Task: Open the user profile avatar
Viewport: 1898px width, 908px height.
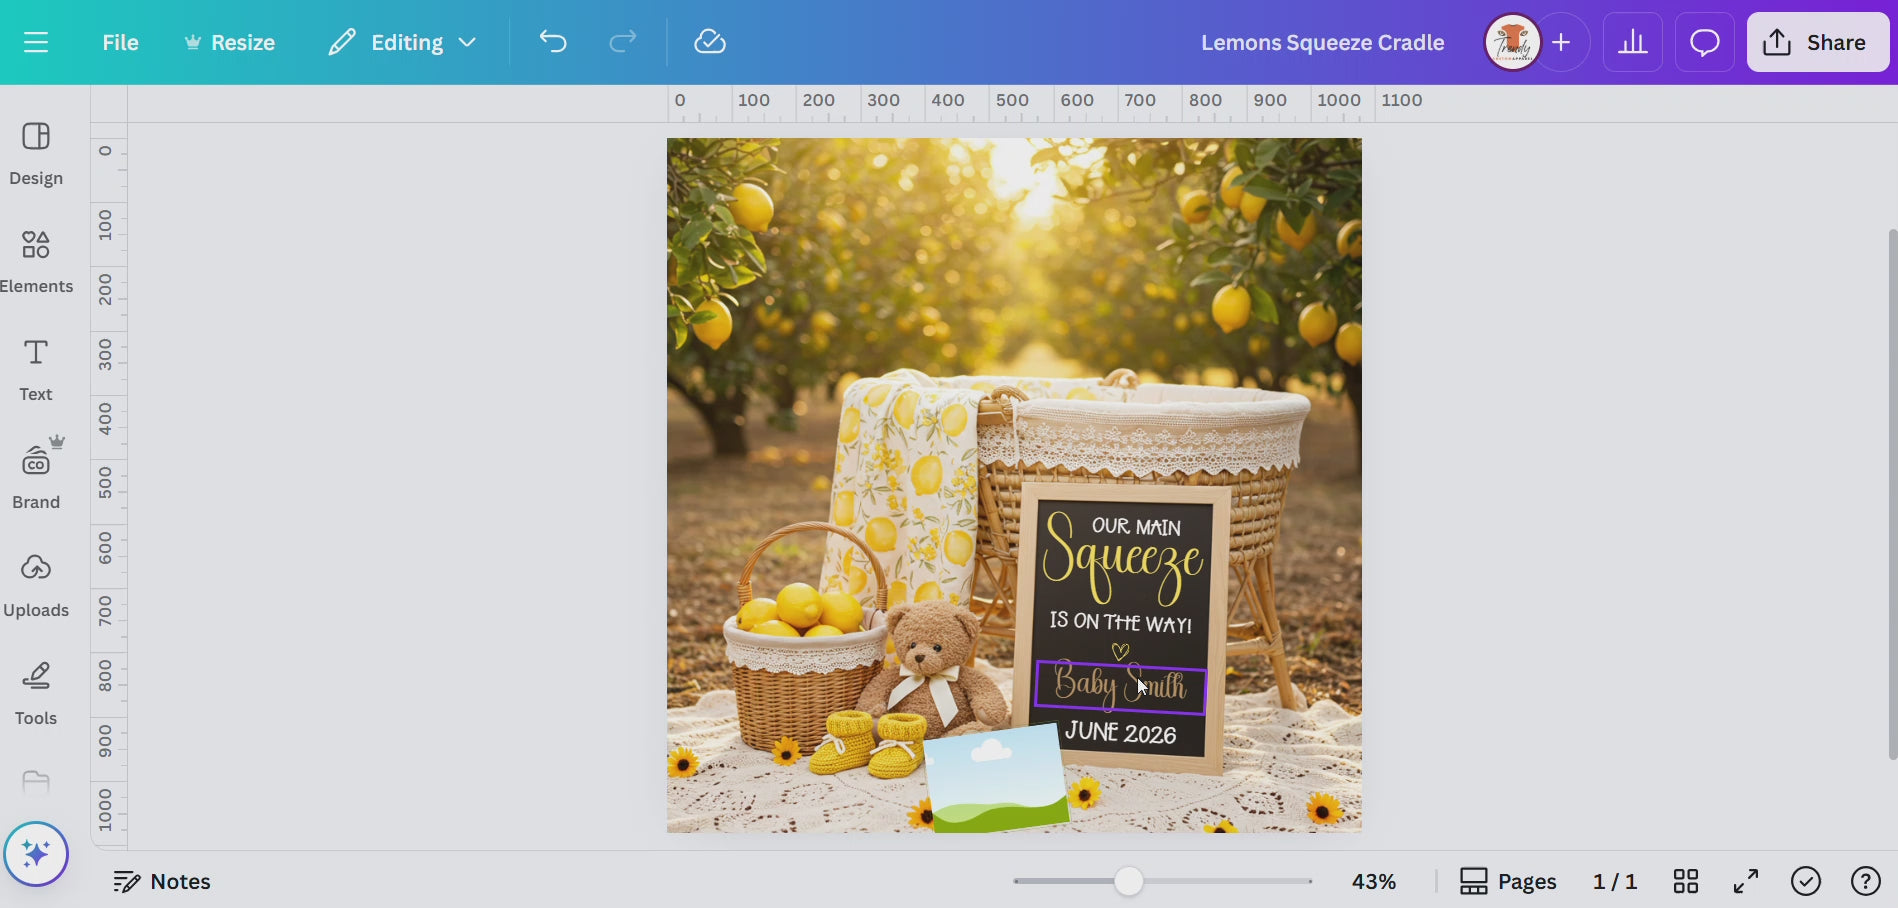Action: point(1512,42)
